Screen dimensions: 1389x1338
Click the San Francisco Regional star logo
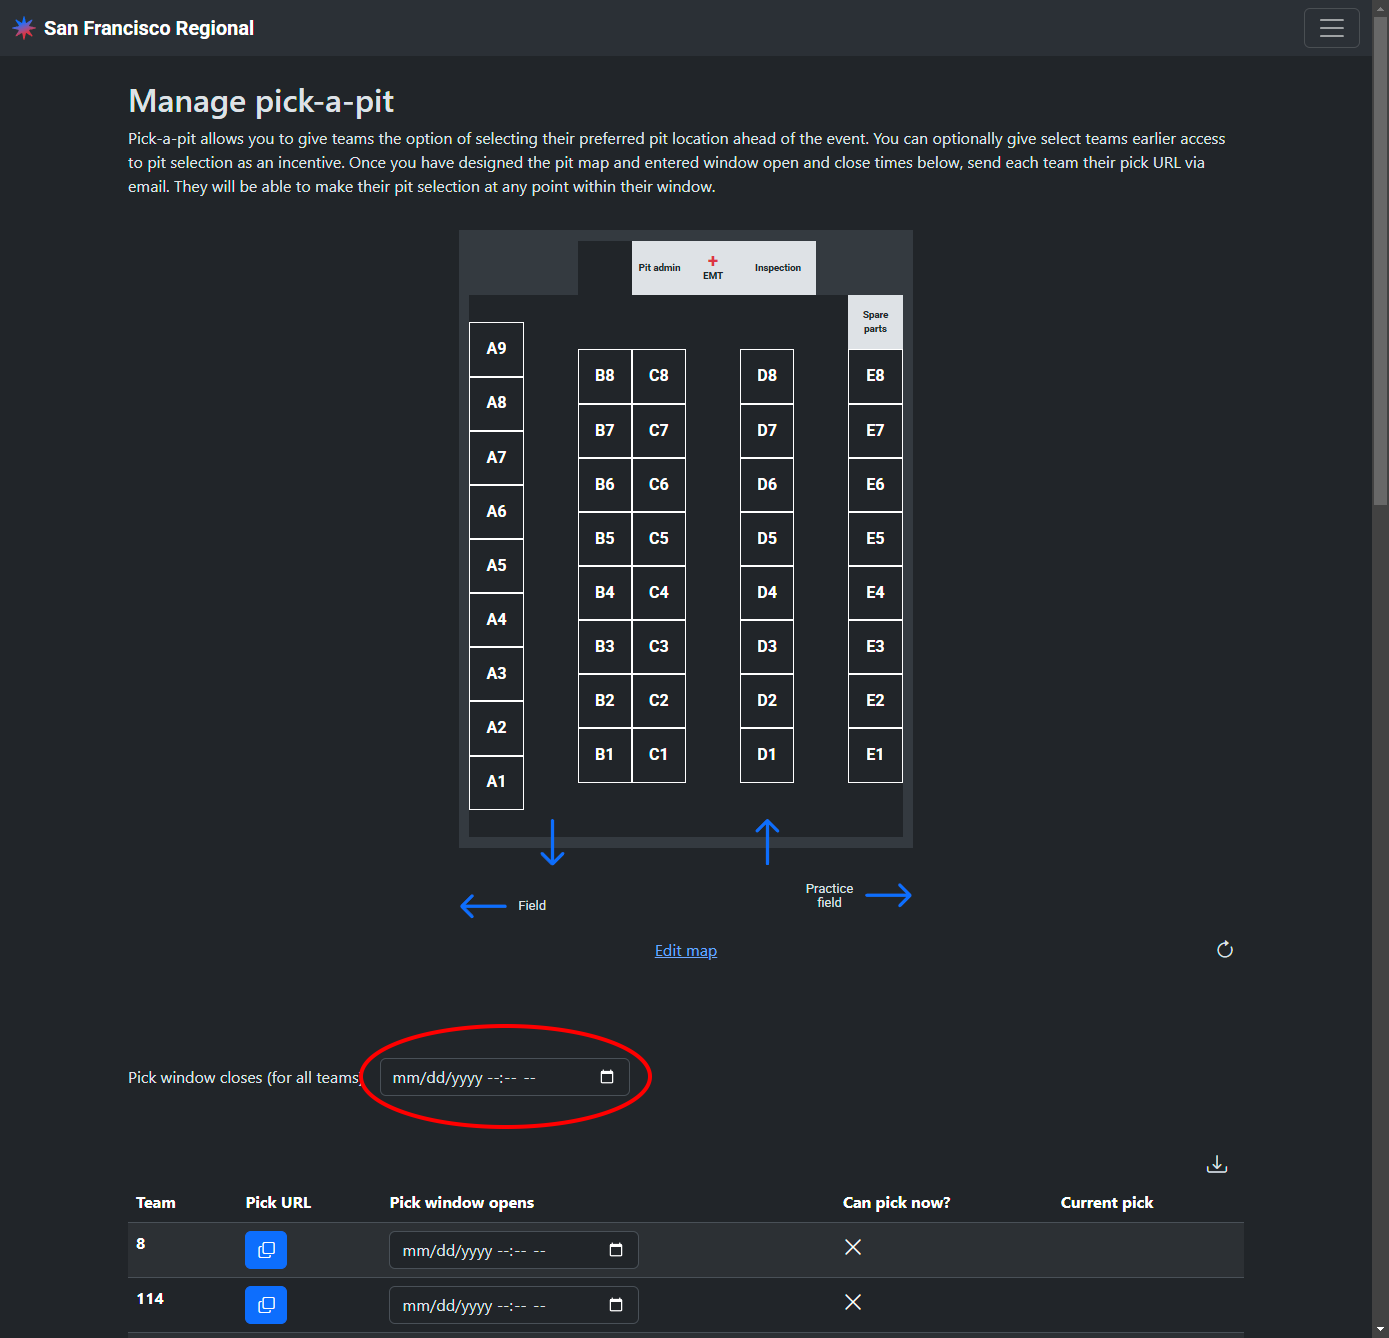pyautogui.click(x=24, y=28)
